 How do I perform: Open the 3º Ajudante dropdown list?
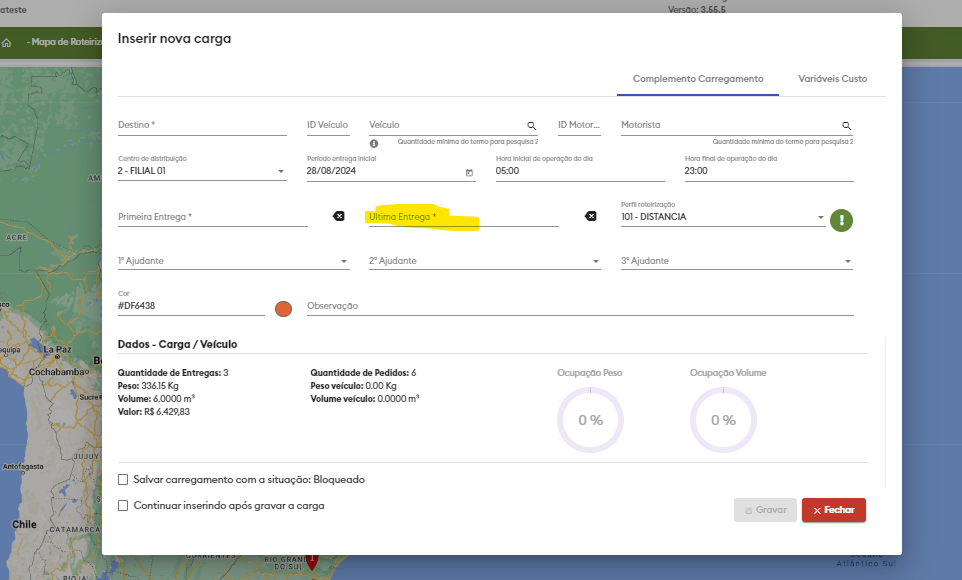[847, 262]
